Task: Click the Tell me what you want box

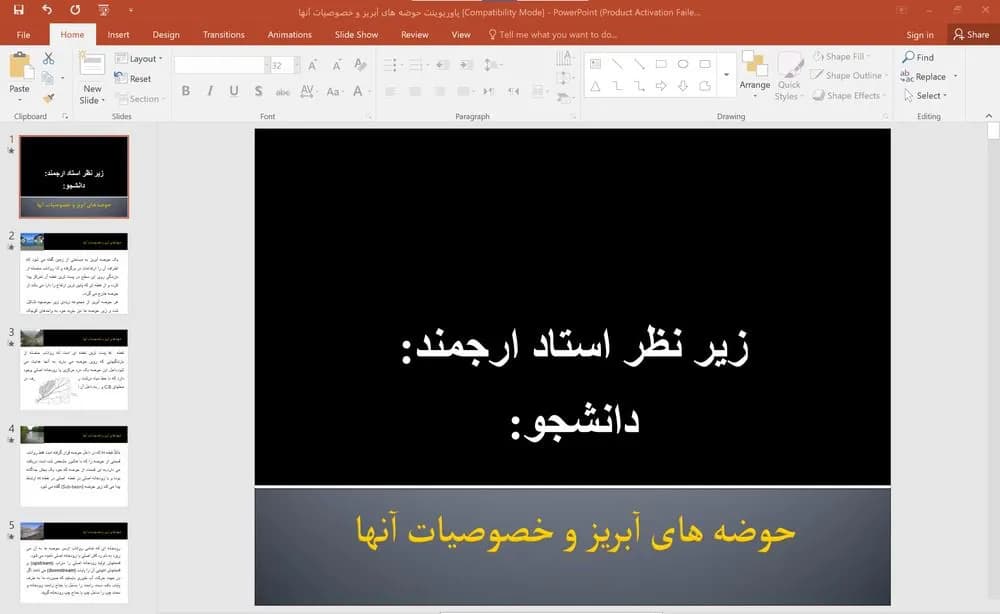Action: coord(552,34)
